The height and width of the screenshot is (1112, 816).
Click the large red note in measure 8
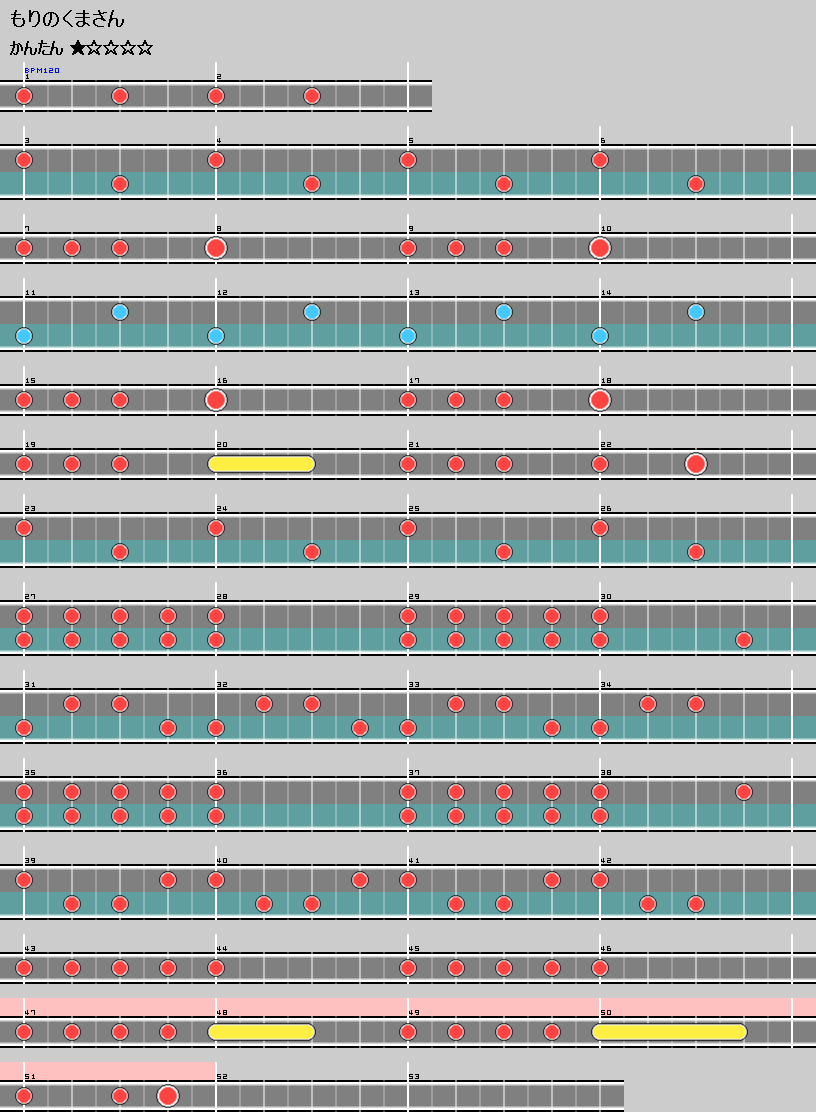[216, 248]
